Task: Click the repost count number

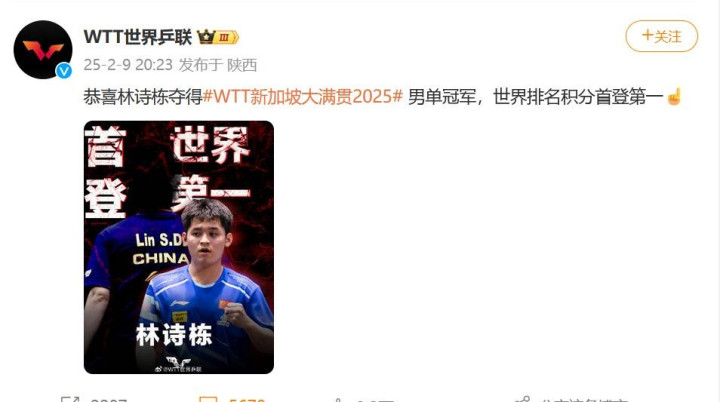Action: tap(109, 400)
